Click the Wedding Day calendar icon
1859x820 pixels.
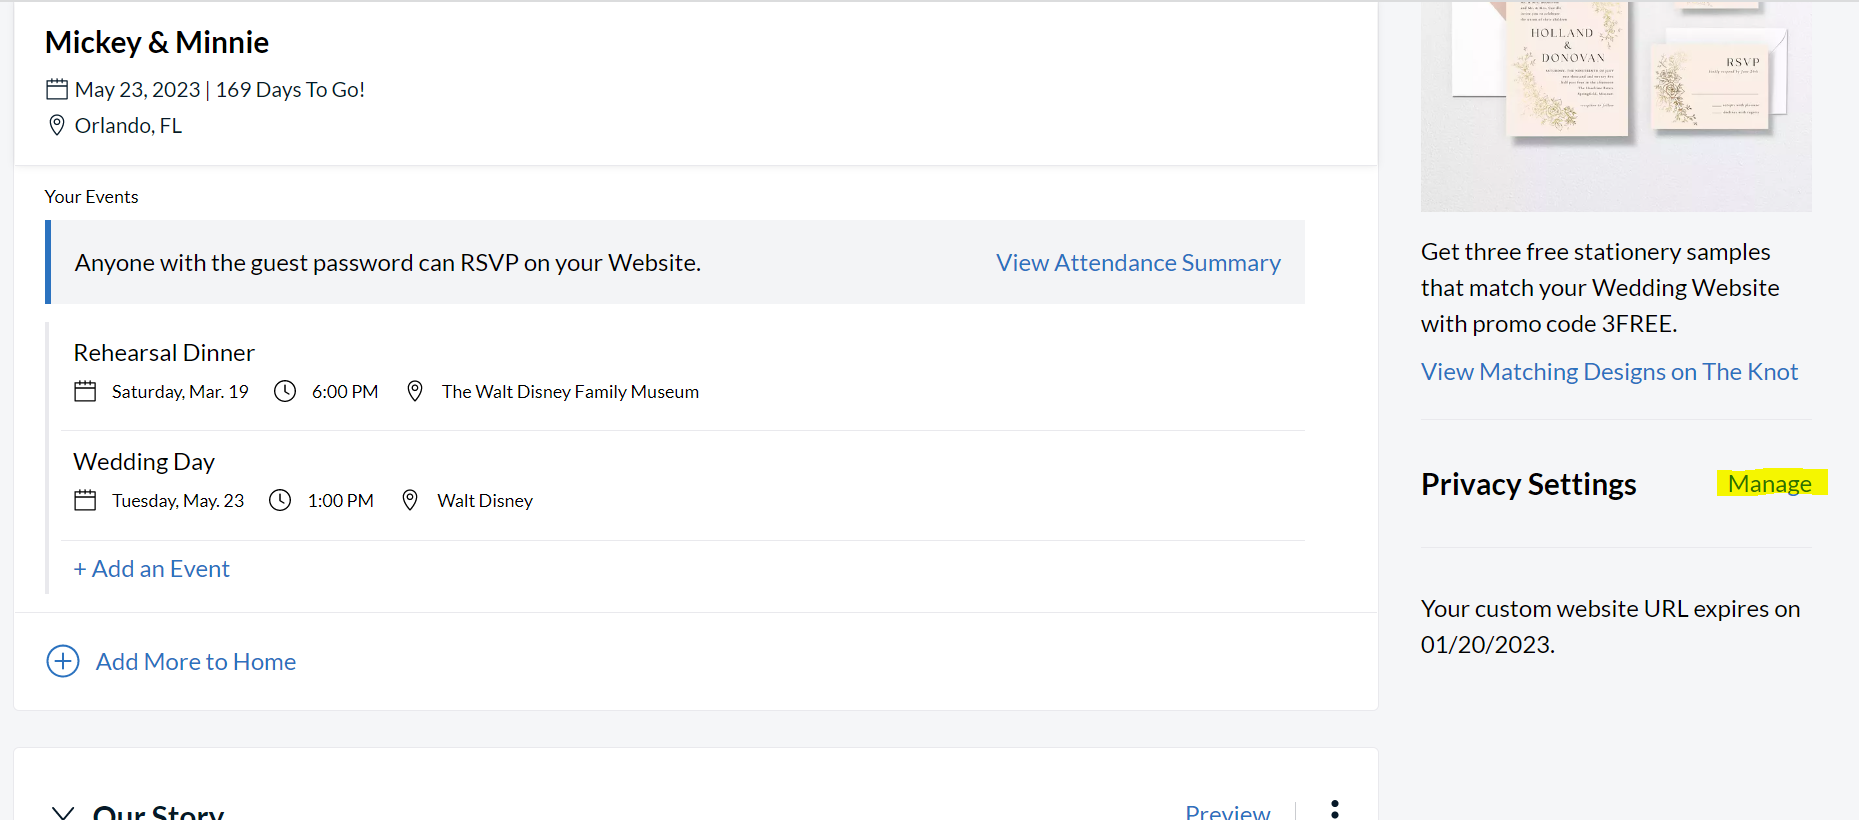[x=85, y=501]
